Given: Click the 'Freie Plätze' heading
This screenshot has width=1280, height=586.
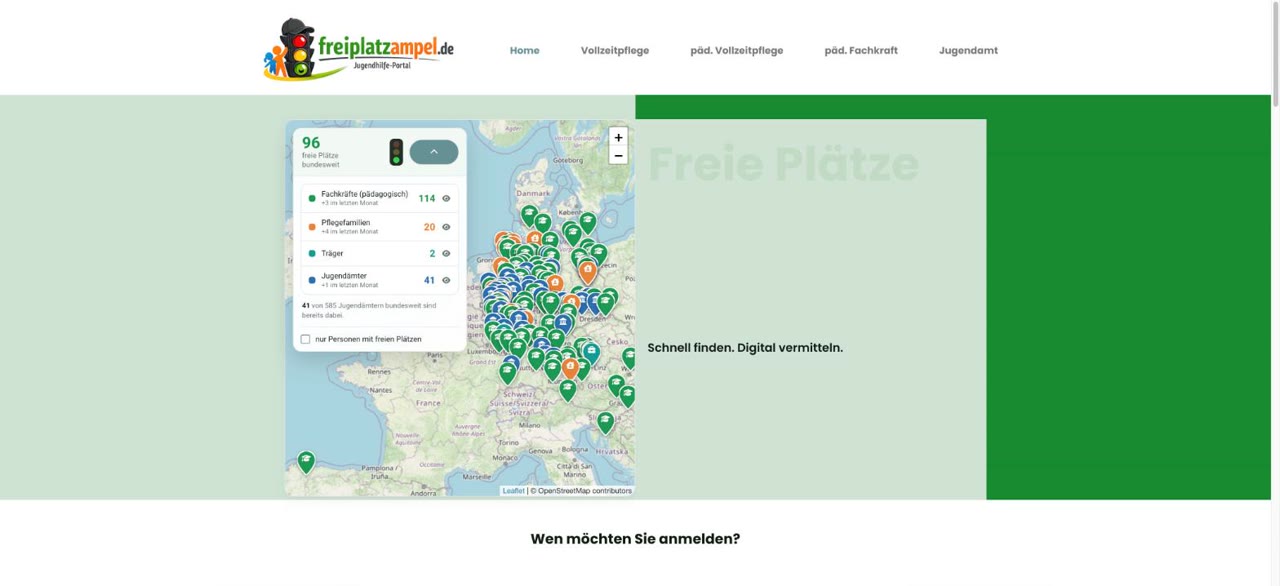Looking at the screenshot, I should (783, 164).
